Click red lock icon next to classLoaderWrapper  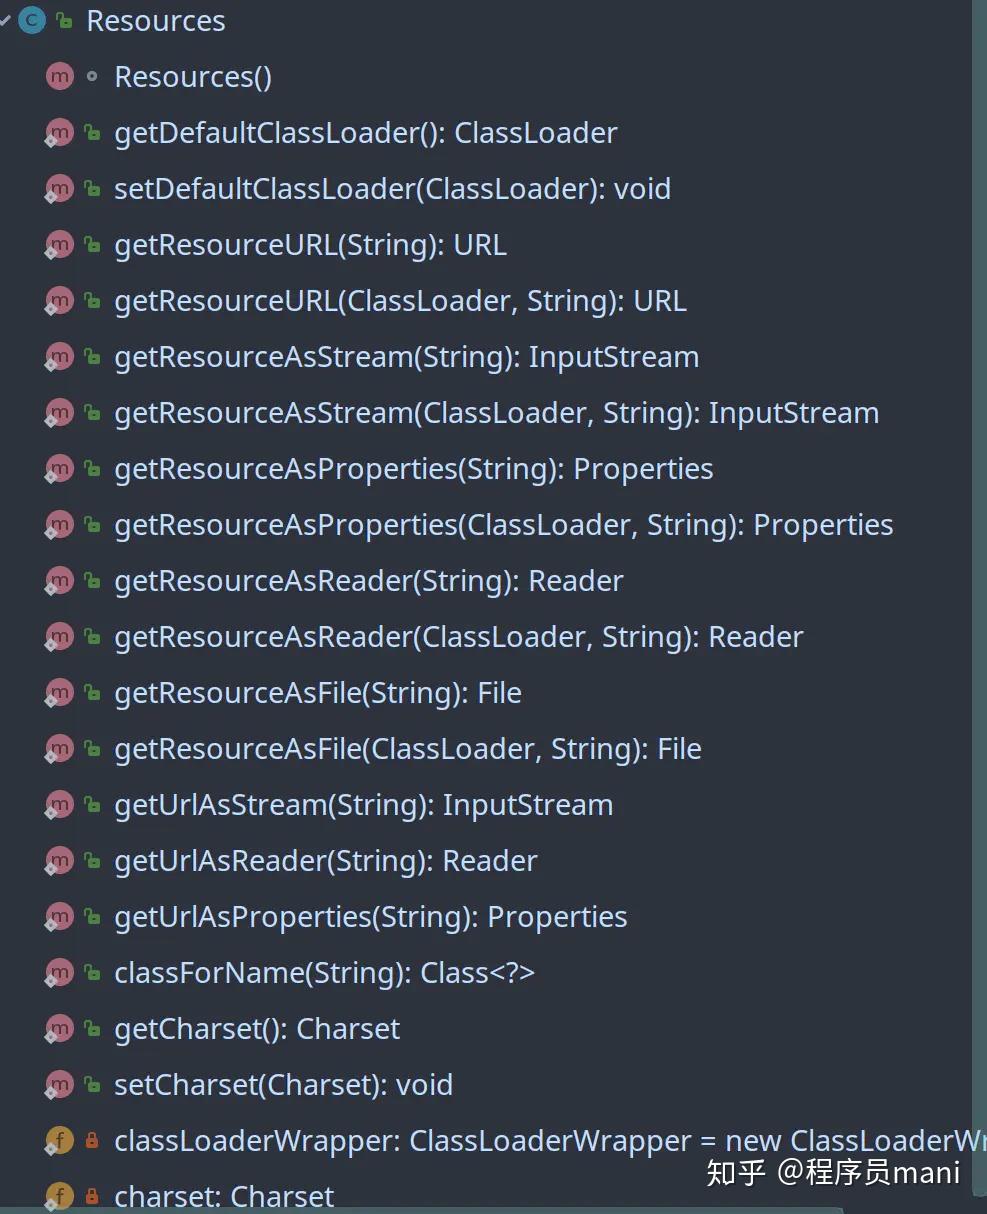coord(92,1140)
